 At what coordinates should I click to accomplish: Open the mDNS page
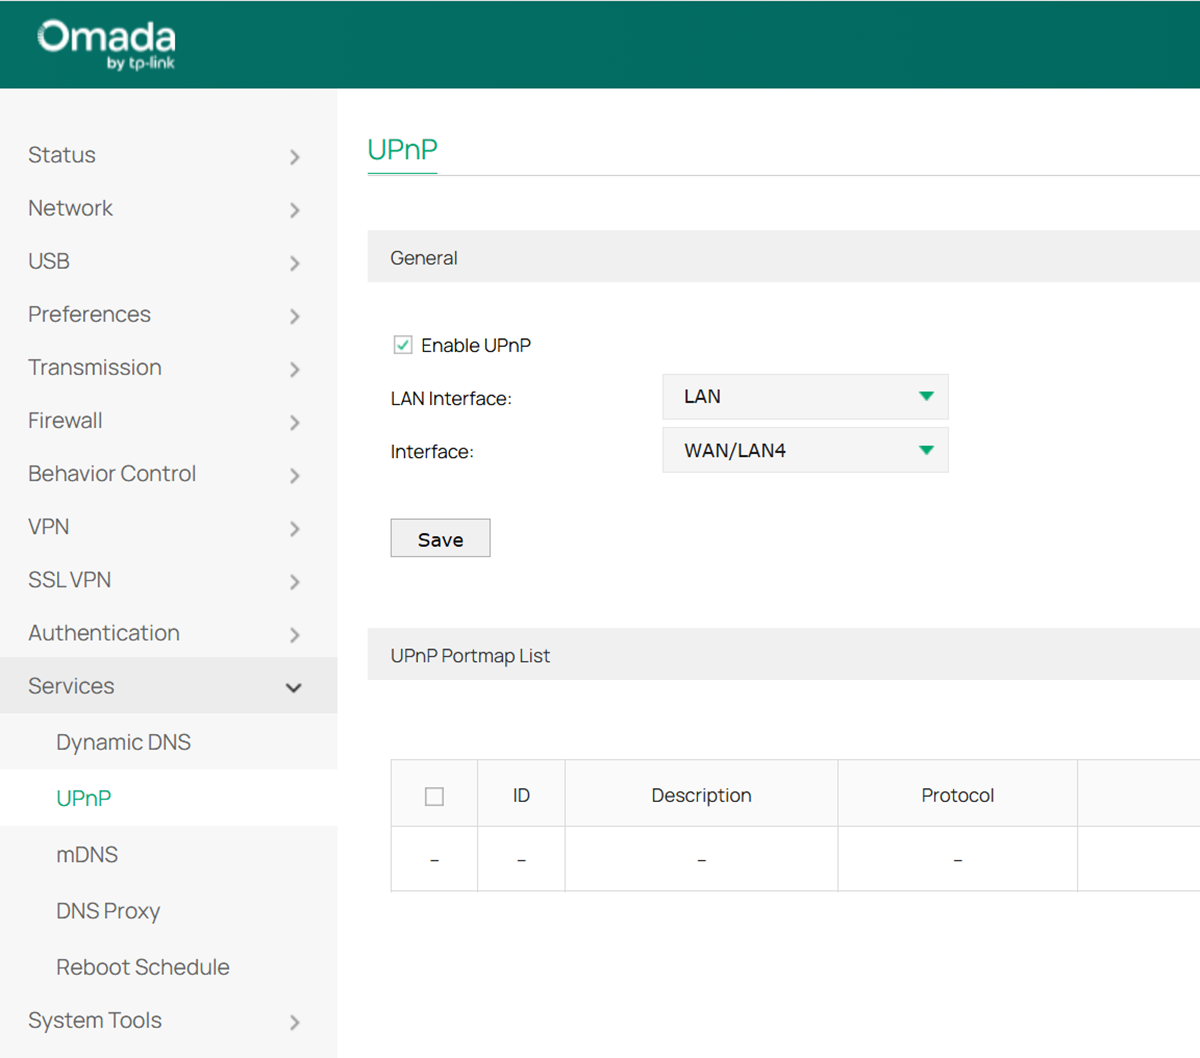coord(87,854)
